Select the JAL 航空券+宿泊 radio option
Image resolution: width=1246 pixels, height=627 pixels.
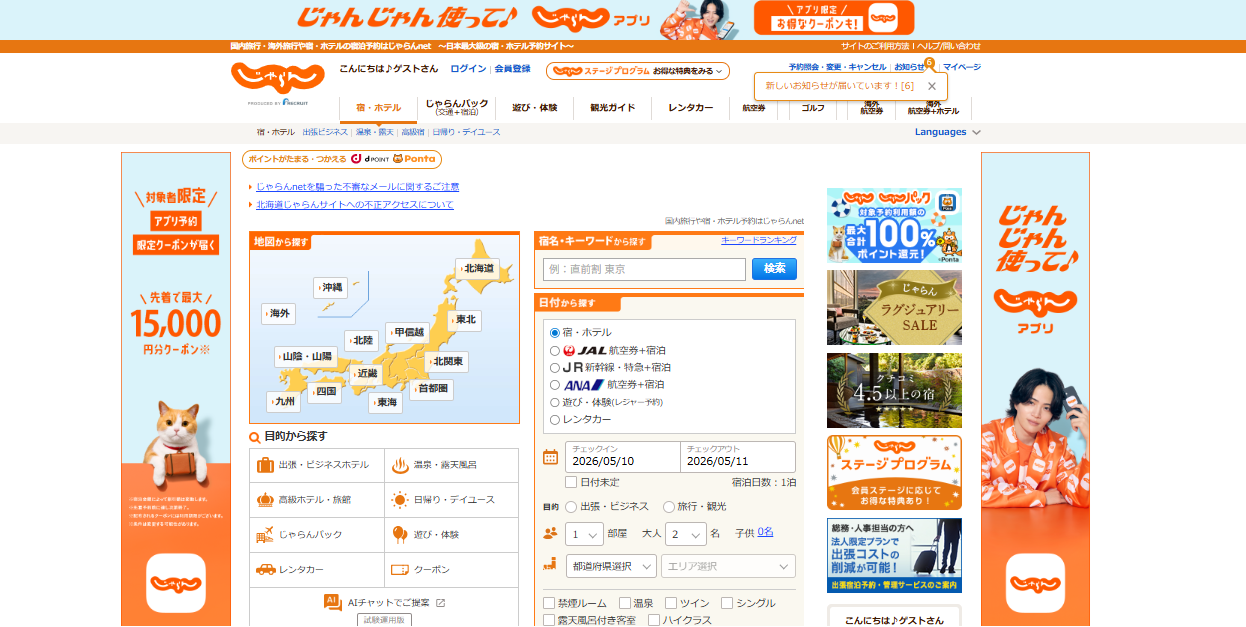(x=555, y=351)
